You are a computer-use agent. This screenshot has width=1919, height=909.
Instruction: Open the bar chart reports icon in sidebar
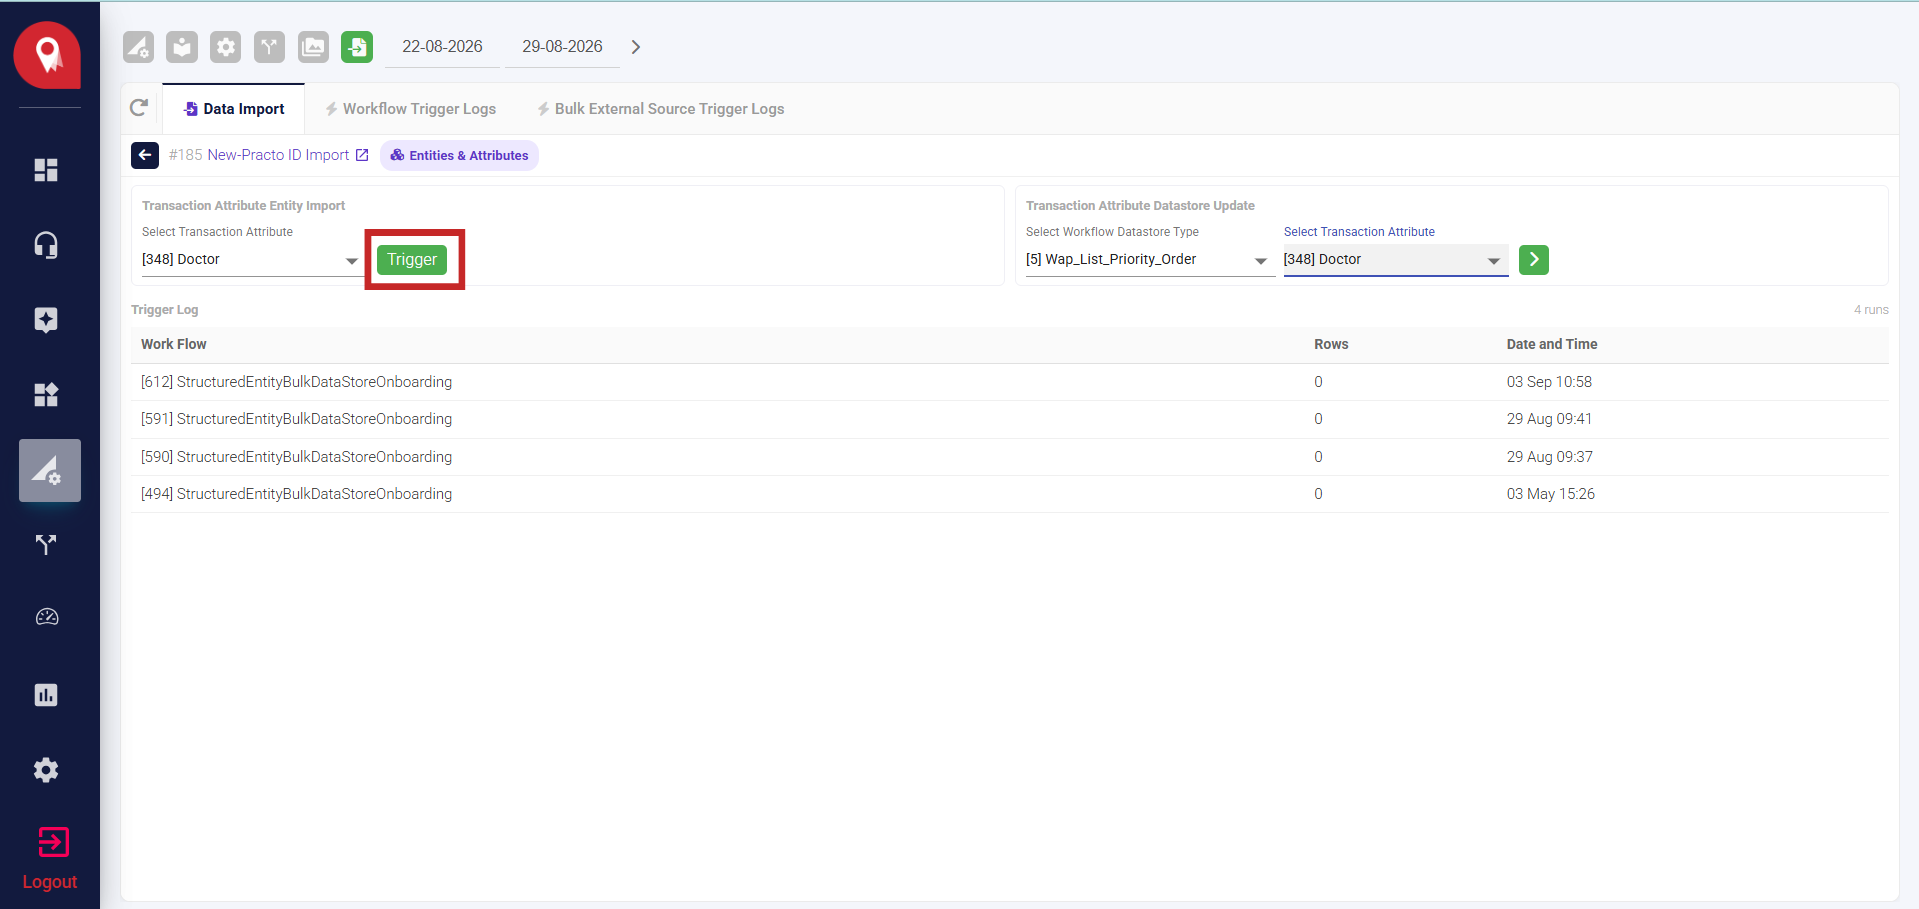pyautogui.click(x=46, y=695)
